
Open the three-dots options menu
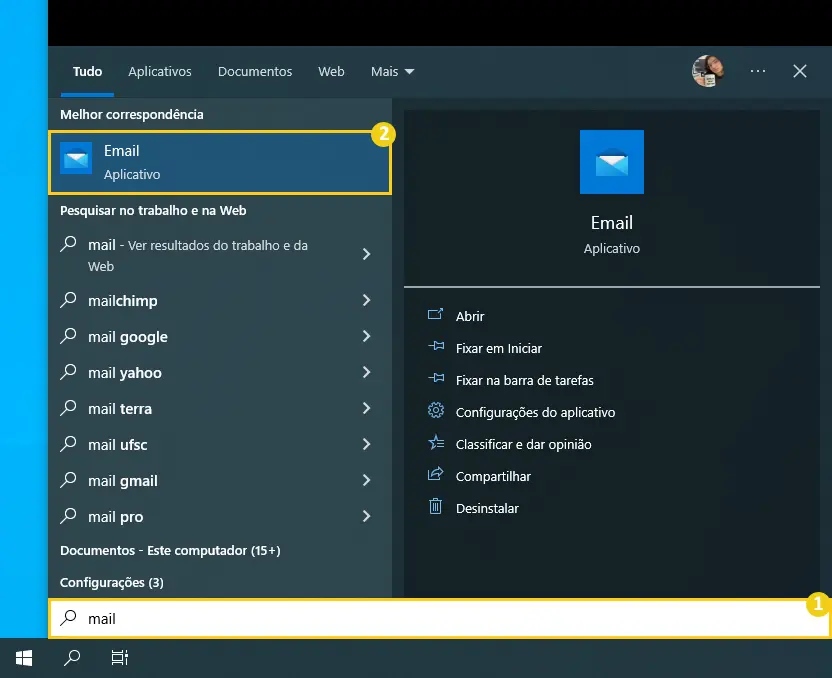(x=758, y=71)
